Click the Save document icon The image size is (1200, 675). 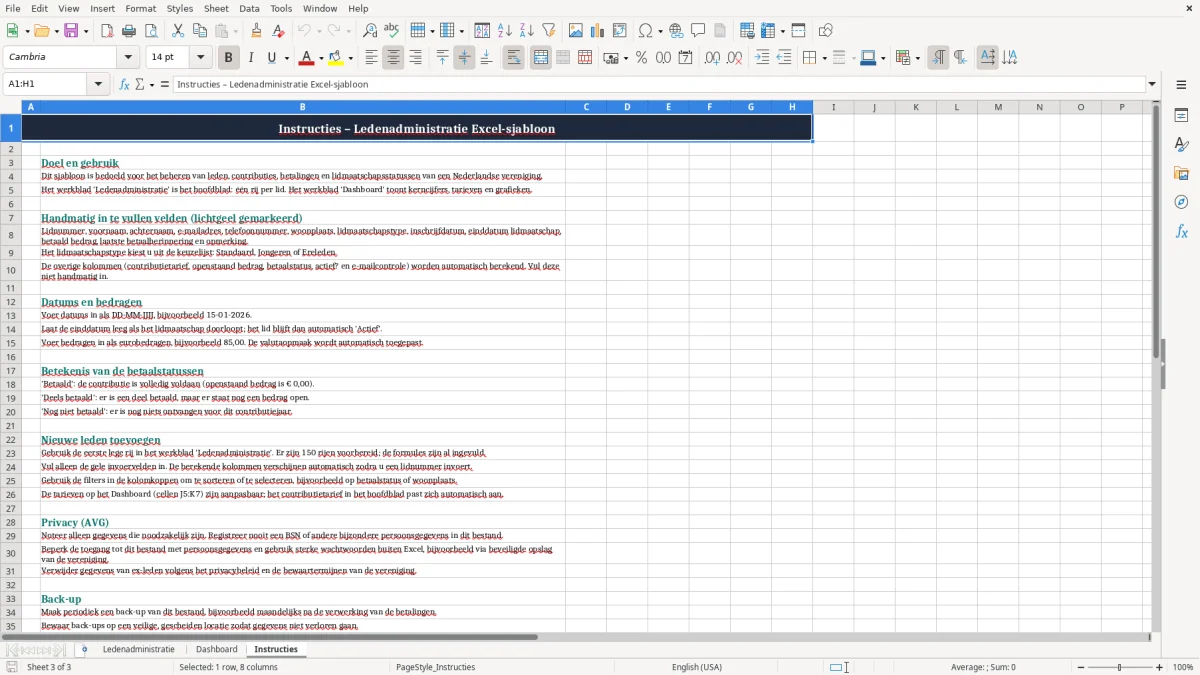70,31
